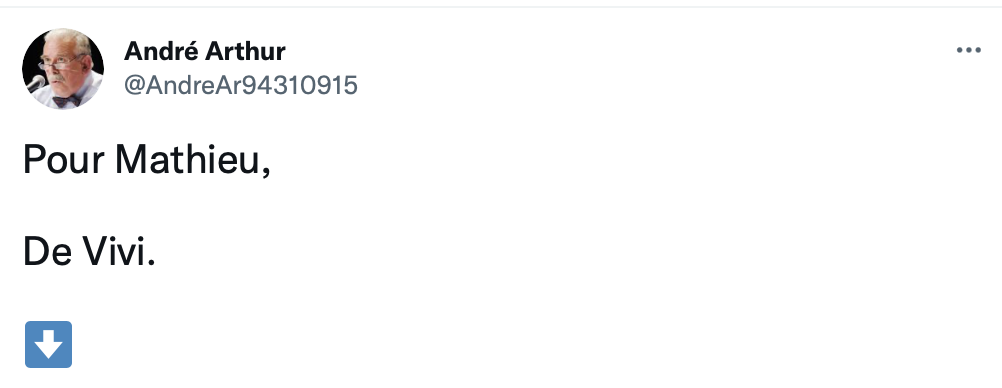Click the first name 'André' in header
The image size is (1002, 388).
[161, 51]
